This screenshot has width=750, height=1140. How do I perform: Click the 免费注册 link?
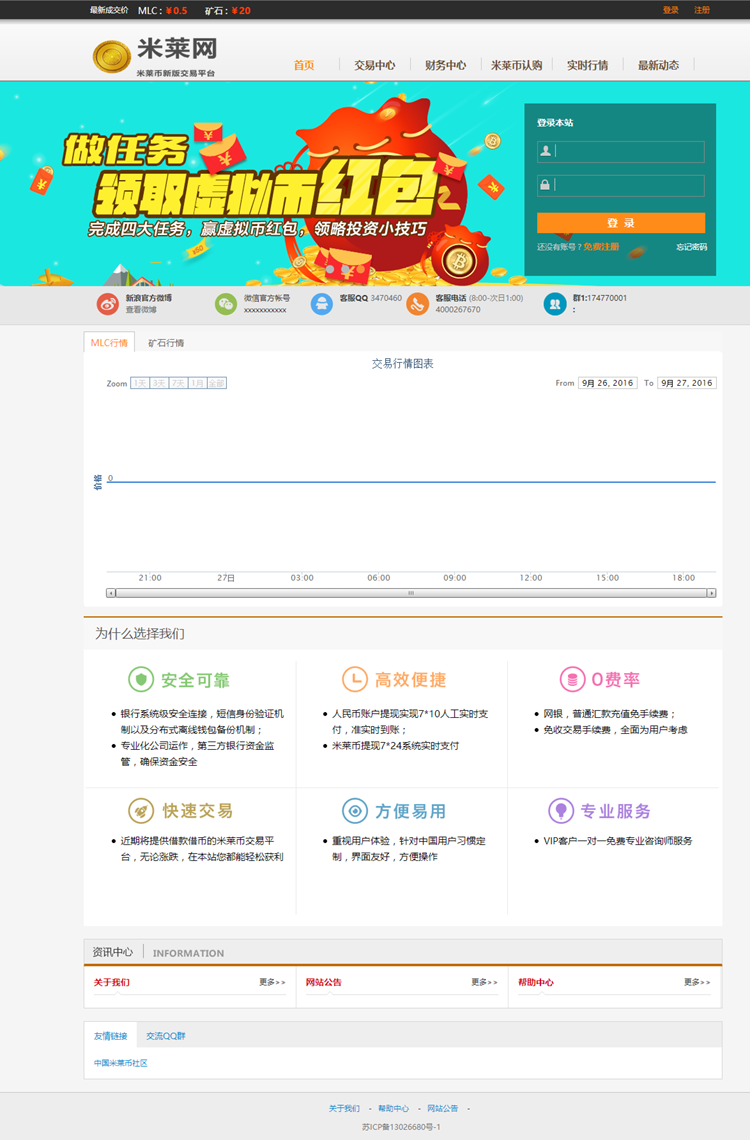coord(601,247)
